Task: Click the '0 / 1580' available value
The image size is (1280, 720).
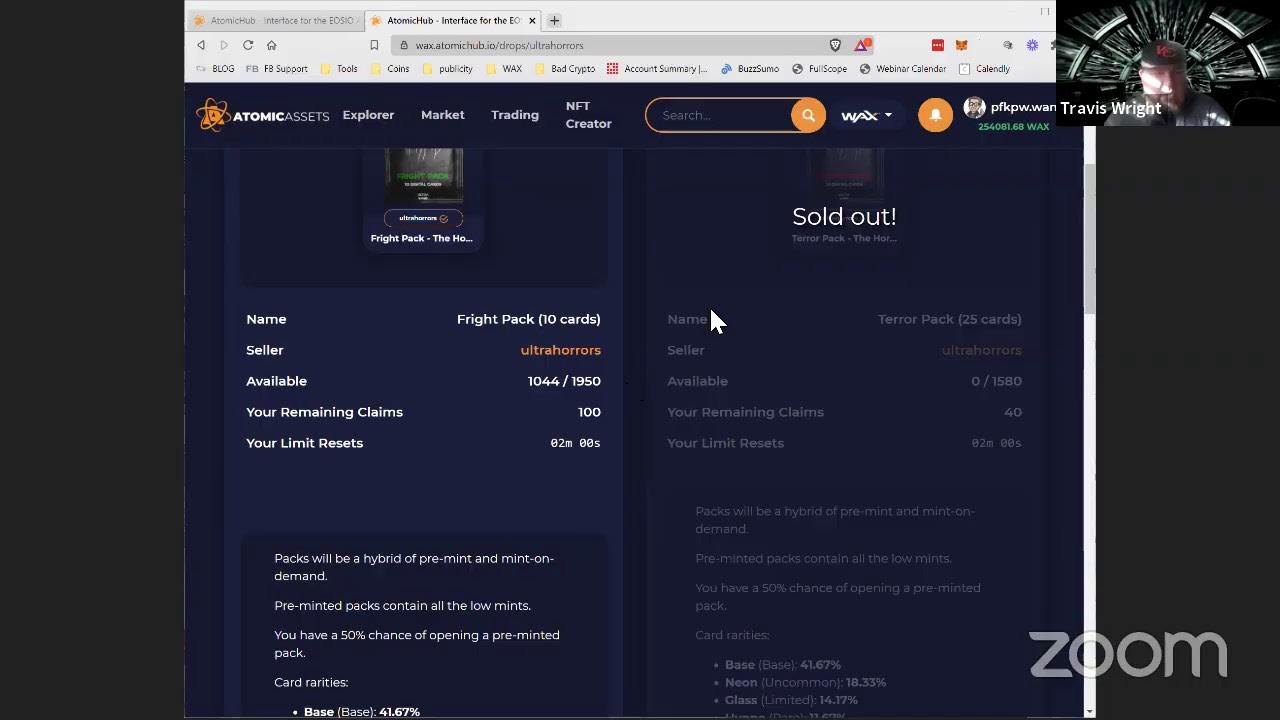Action: pyautogui.click(x=996, y=381)
